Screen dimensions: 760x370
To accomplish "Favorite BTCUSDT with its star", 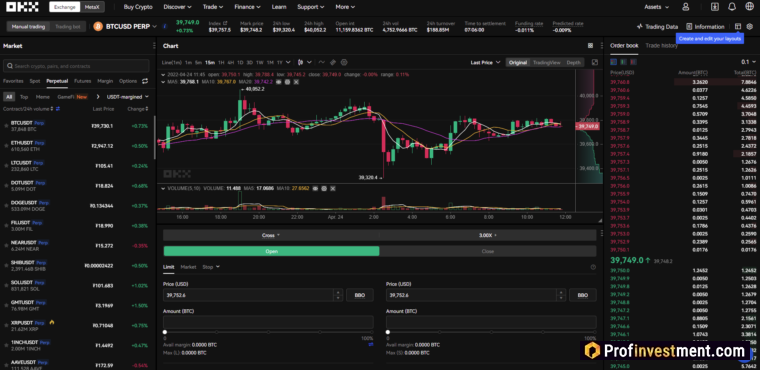I will click(x=6, y=126).
